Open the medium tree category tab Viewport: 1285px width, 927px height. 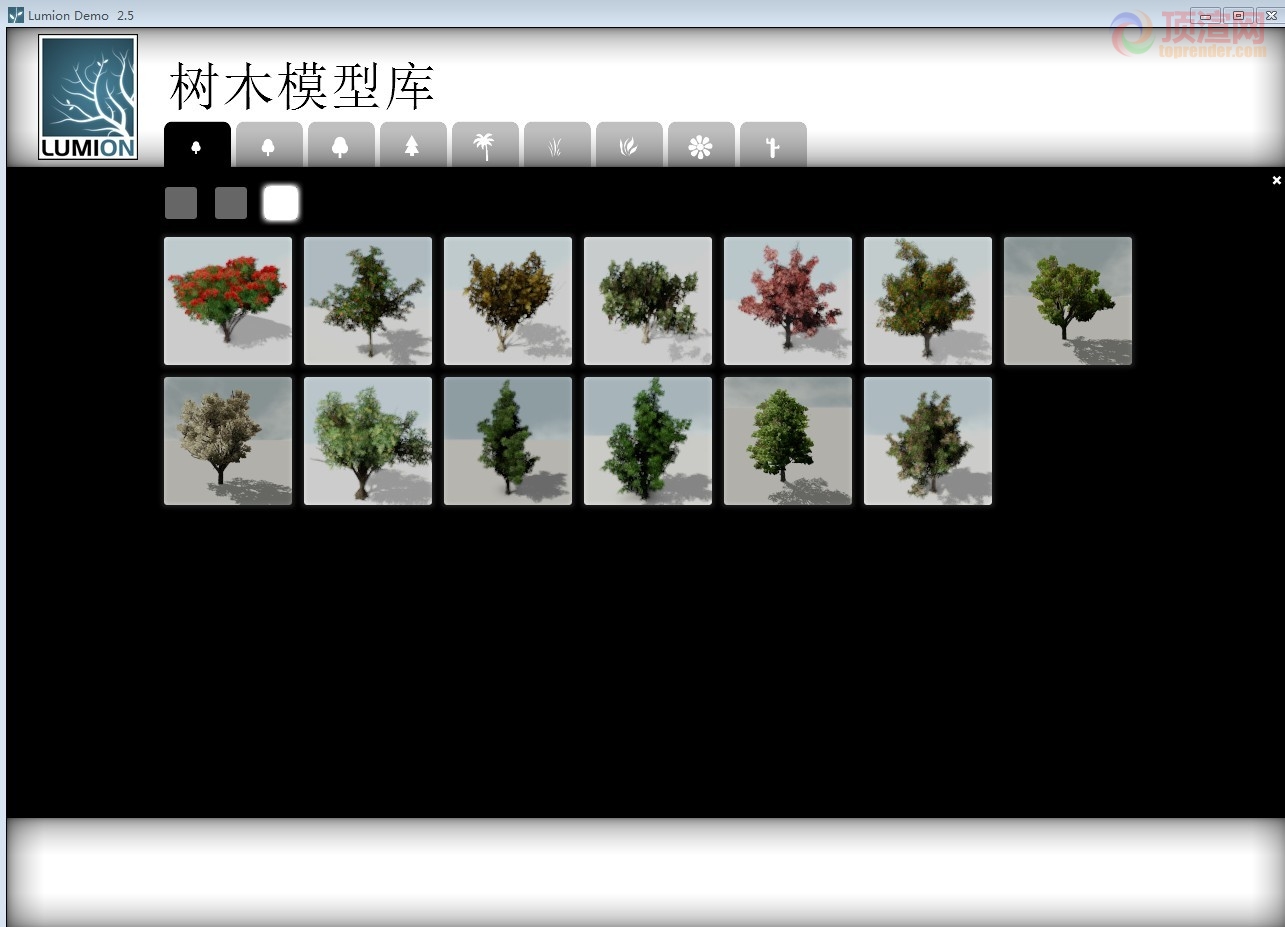click(x=269, y=145)
